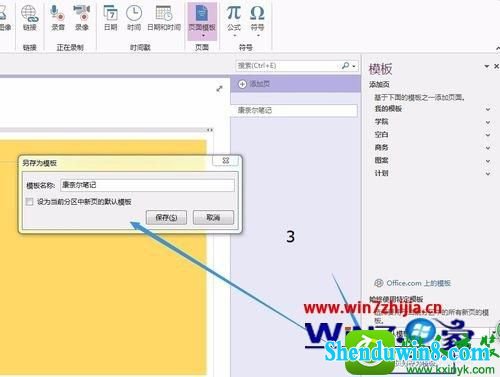Open Templates pane options dropdown

coord(487,66)
